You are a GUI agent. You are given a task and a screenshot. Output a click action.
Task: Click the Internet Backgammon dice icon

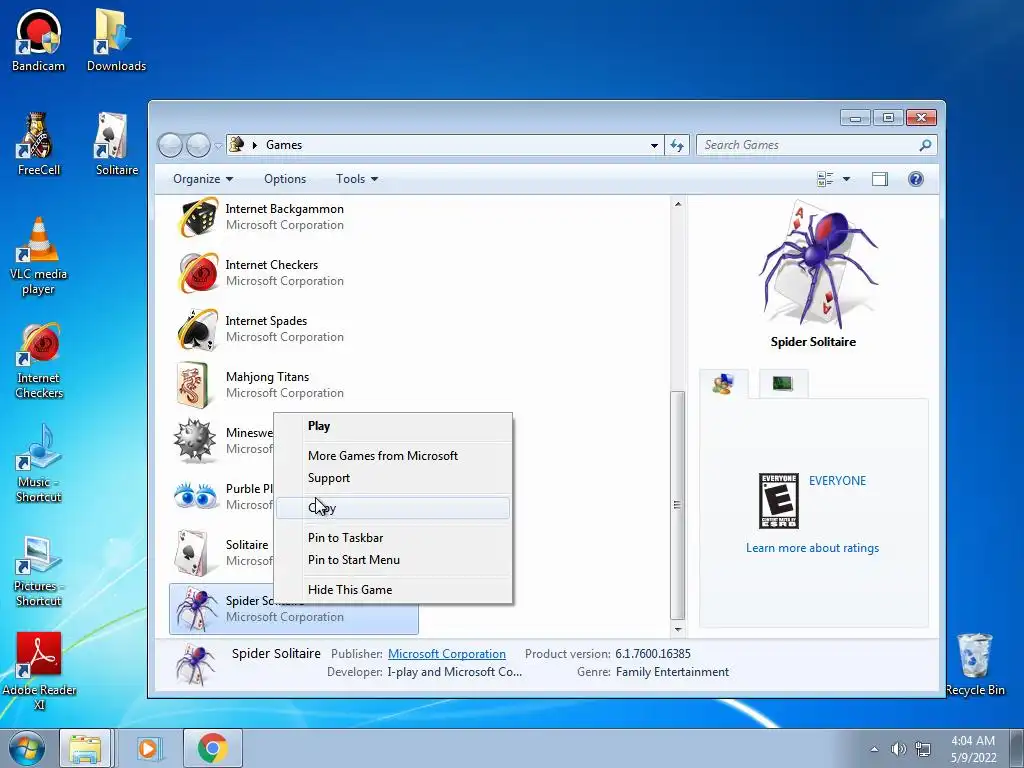(x=197, y=217)
